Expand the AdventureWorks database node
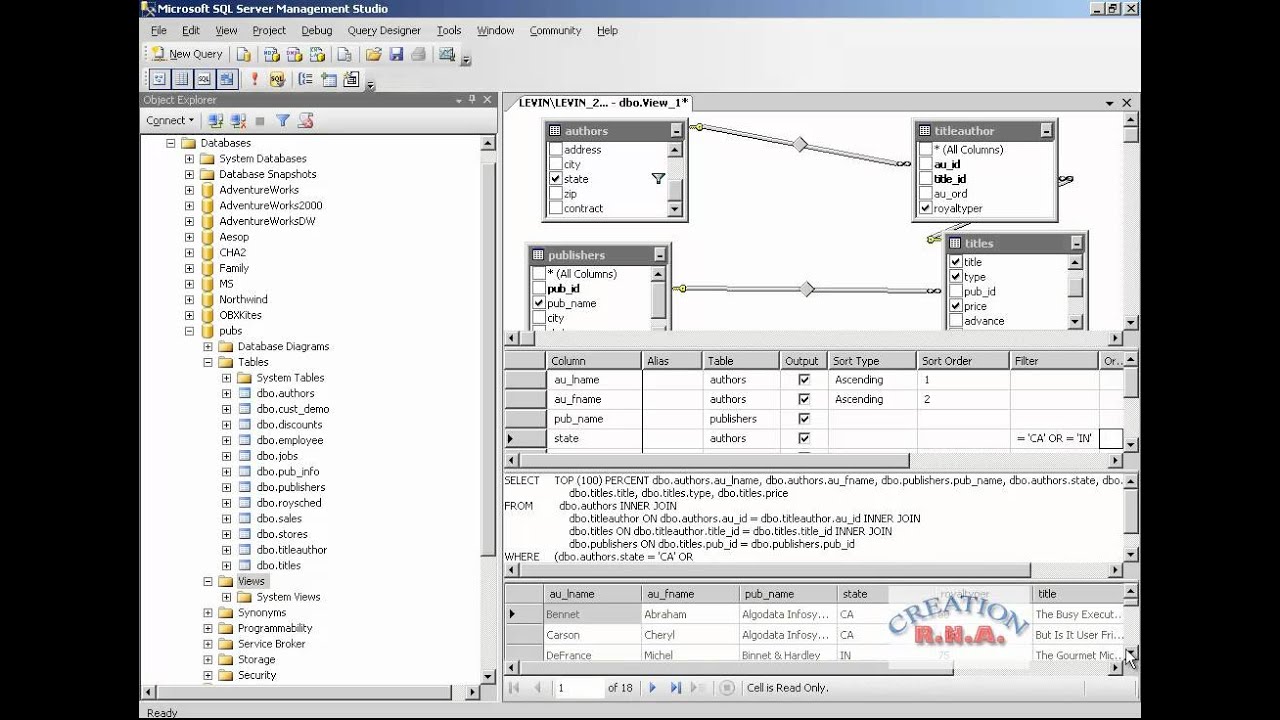 (x=189, y=190)
